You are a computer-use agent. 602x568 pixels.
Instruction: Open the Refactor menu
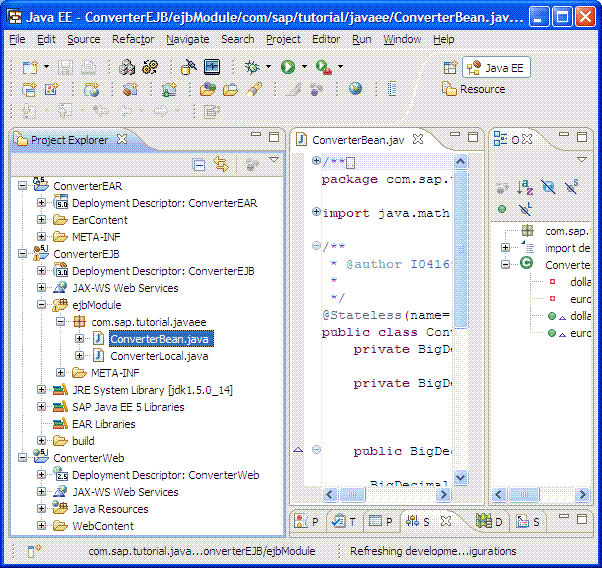[x=133, y=39]
